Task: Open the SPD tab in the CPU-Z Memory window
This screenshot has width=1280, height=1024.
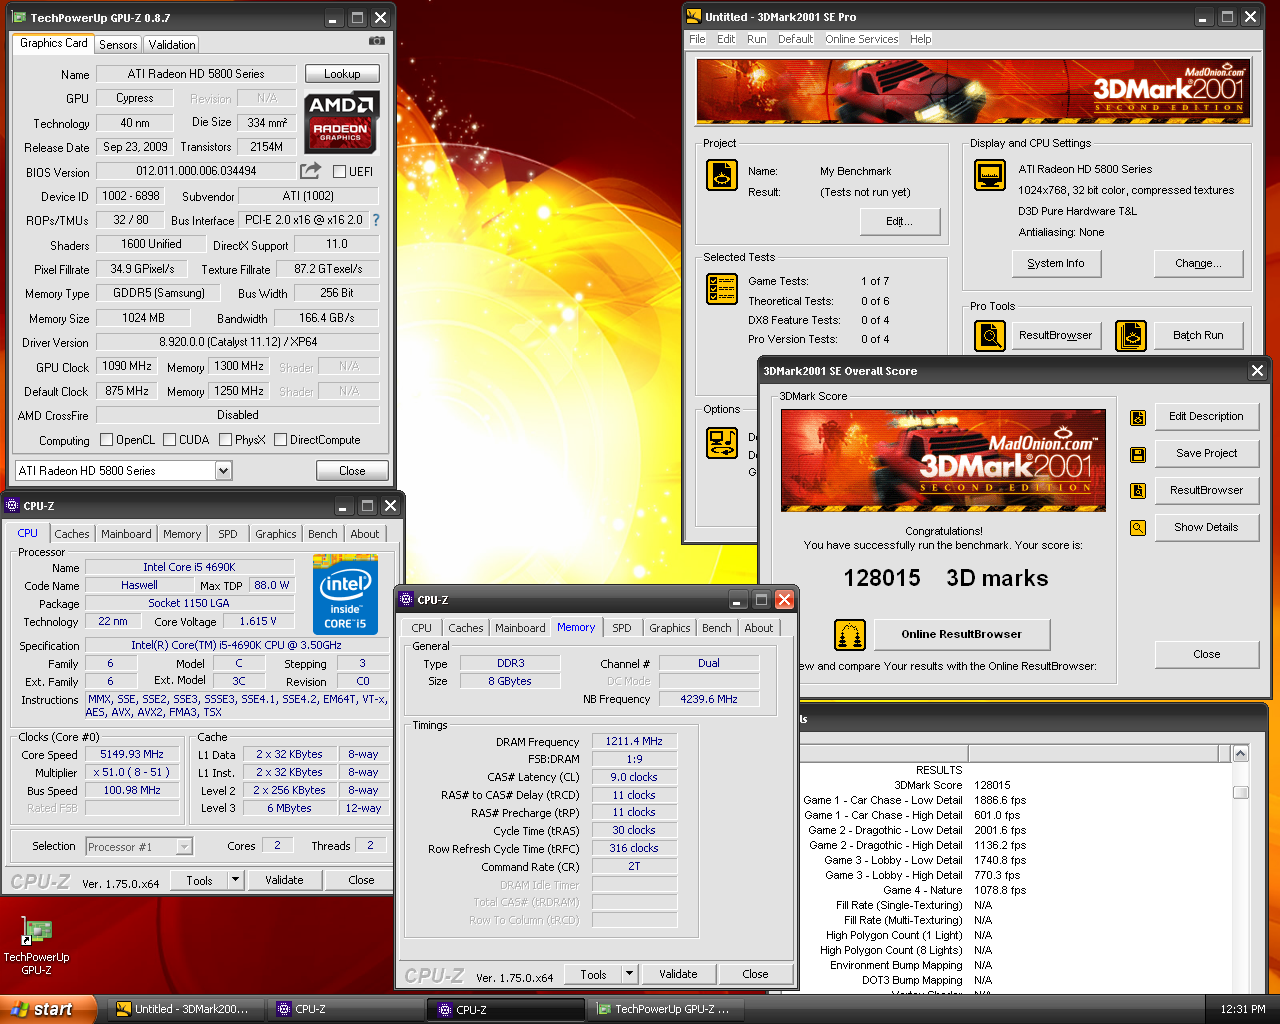Action: coord(622,628)
